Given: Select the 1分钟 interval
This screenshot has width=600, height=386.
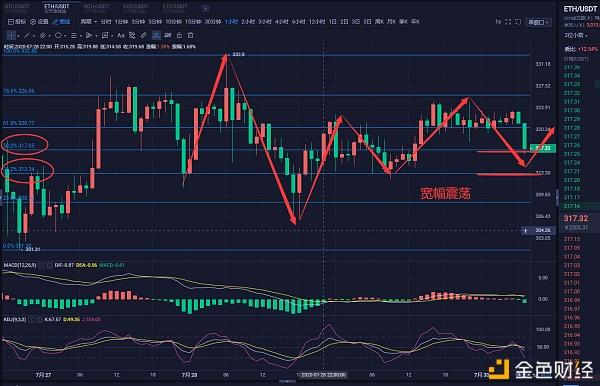Looking at the screenshot, I should (121, 22).
